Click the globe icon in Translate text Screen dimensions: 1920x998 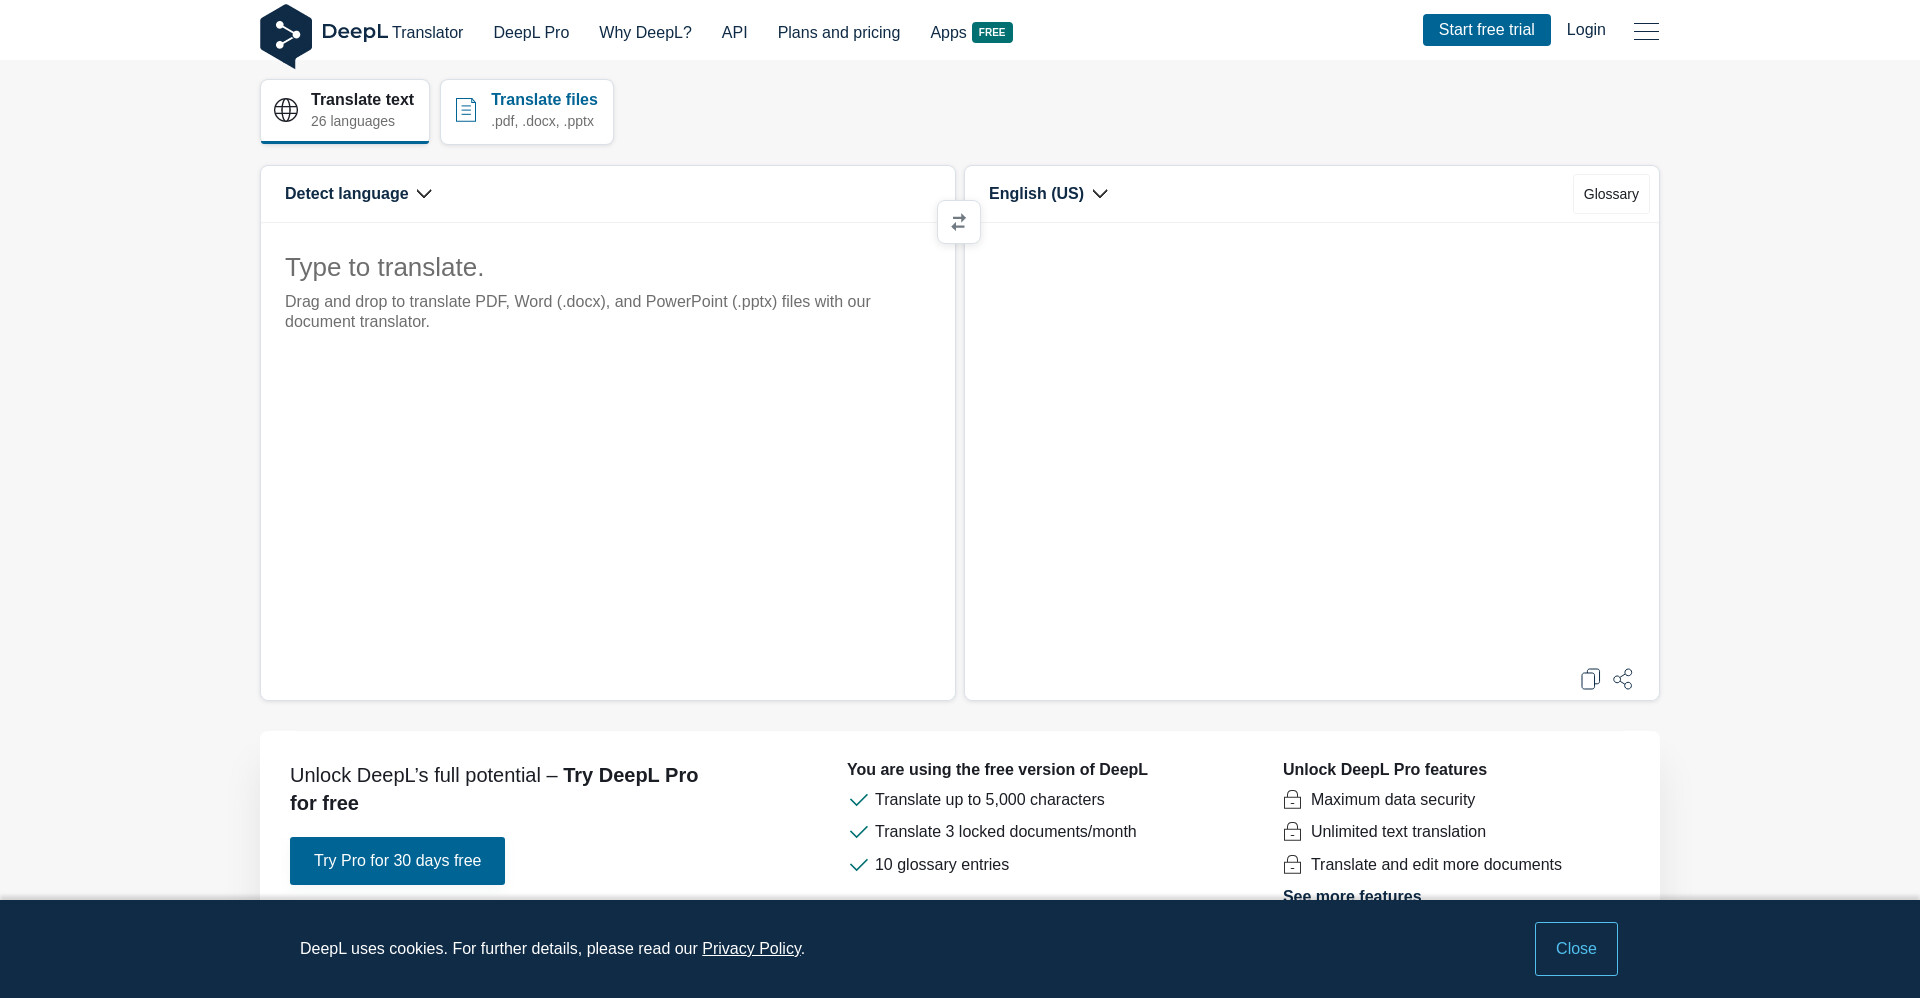tap(286, 110)
